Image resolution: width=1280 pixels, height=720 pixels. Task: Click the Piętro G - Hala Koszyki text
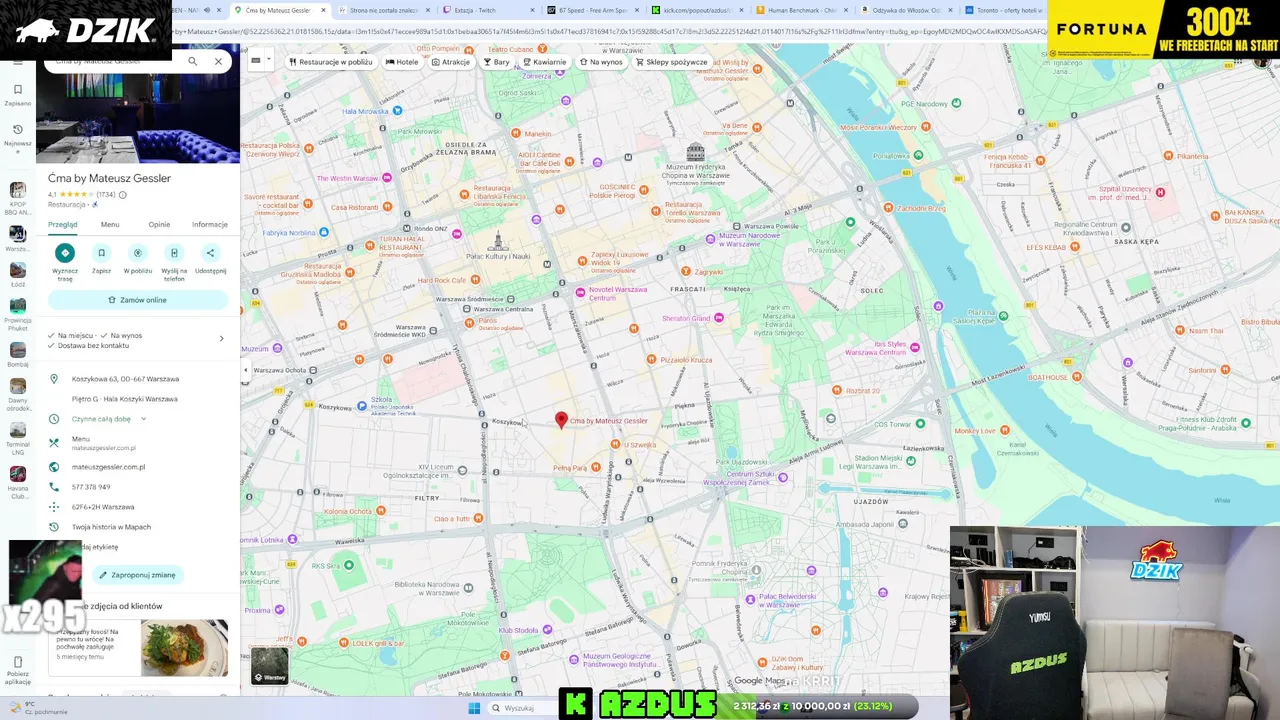point(125,399)
